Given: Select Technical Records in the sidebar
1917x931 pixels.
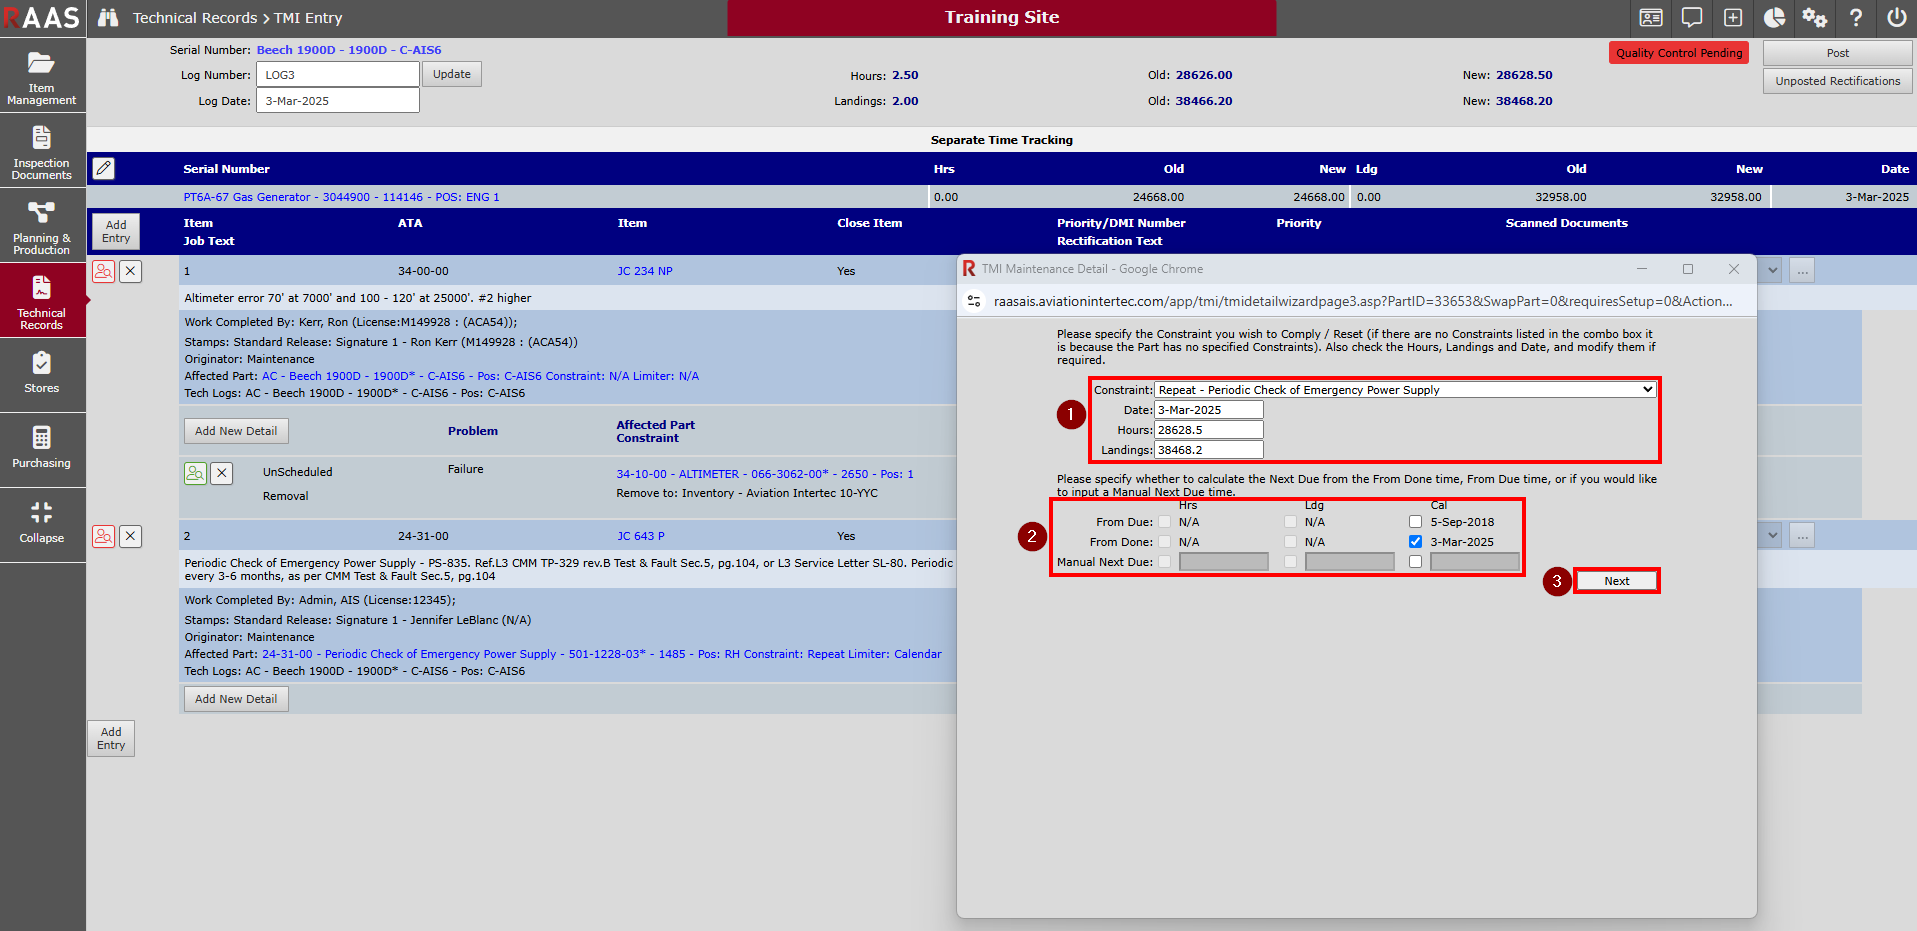Looking at the screenshot, I should (x=42, y=301).
